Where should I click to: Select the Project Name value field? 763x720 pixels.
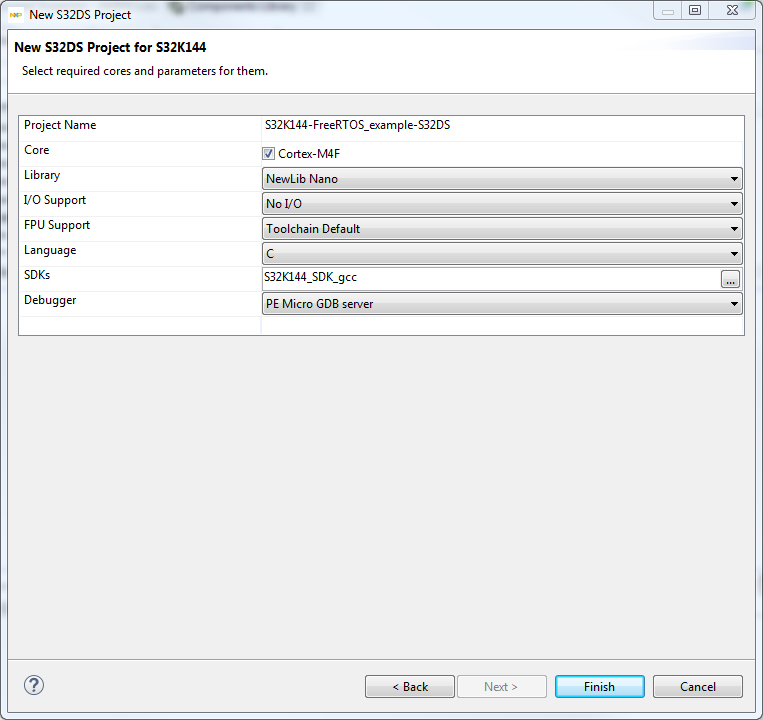(x=502, y=128)
